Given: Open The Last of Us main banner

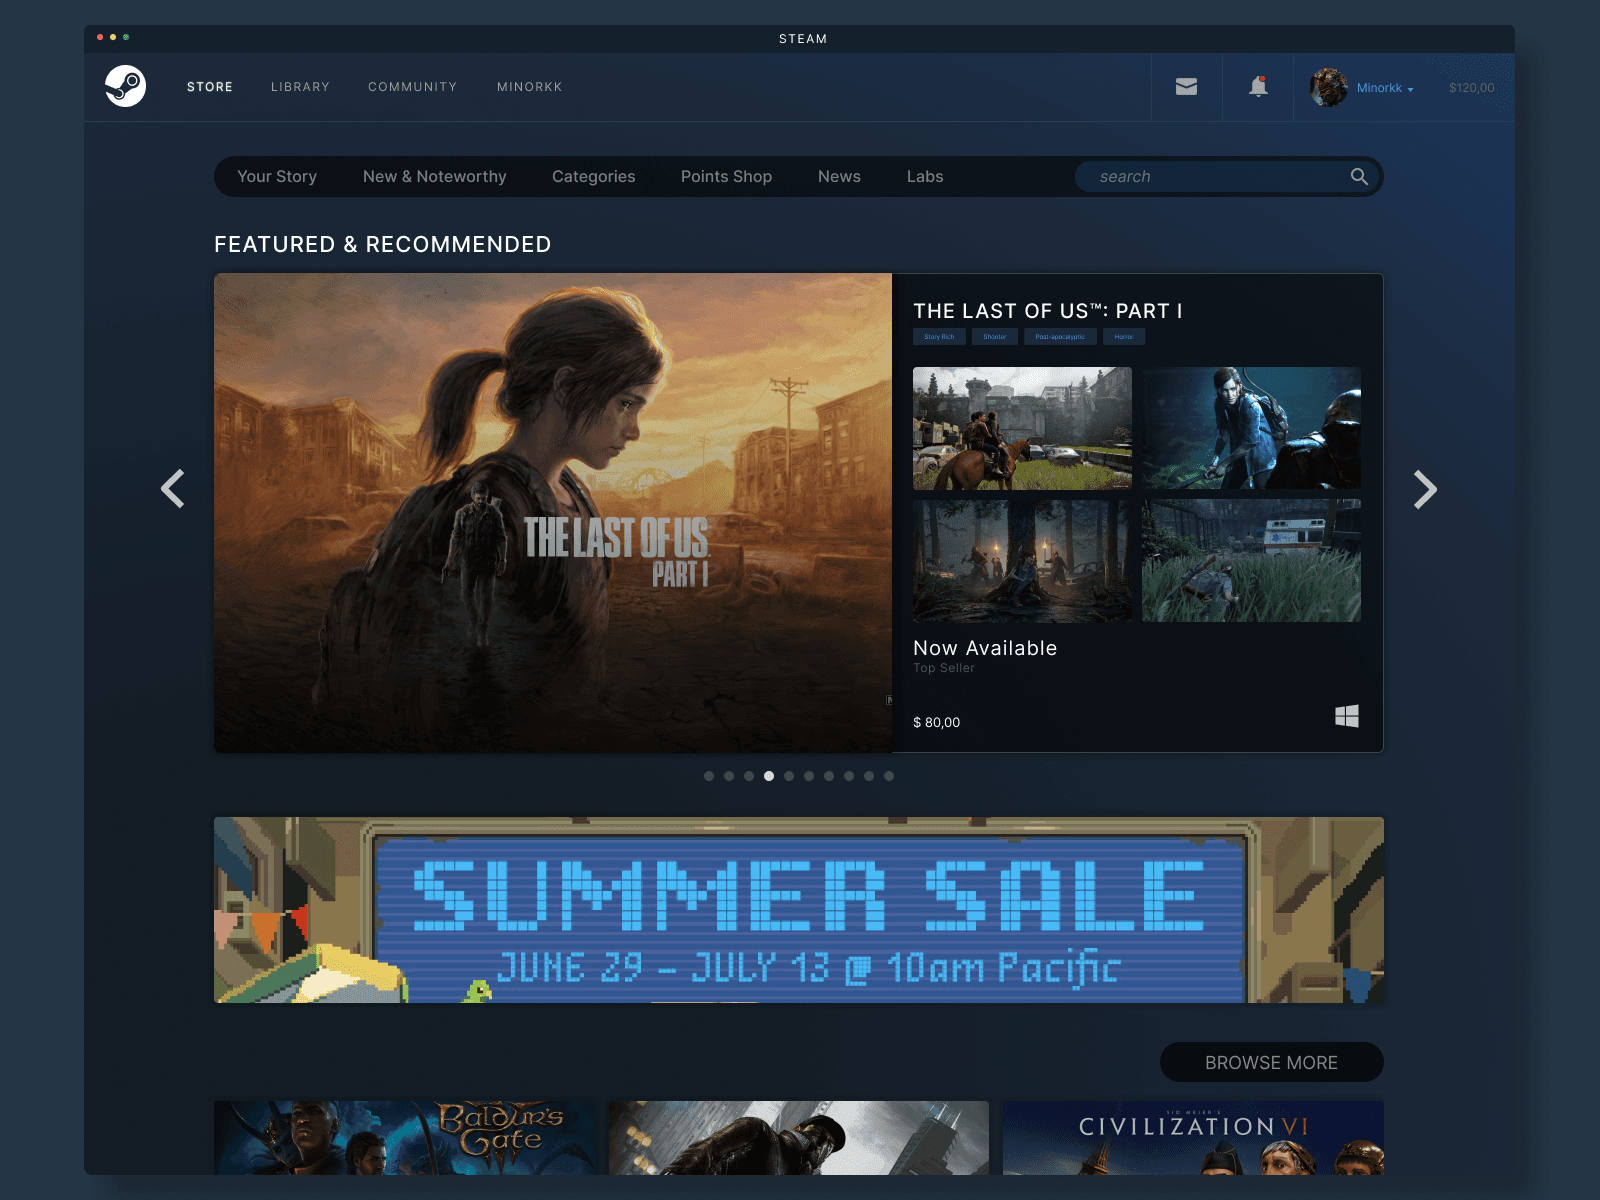Looking at the screenshot, I should coord(553,513).
